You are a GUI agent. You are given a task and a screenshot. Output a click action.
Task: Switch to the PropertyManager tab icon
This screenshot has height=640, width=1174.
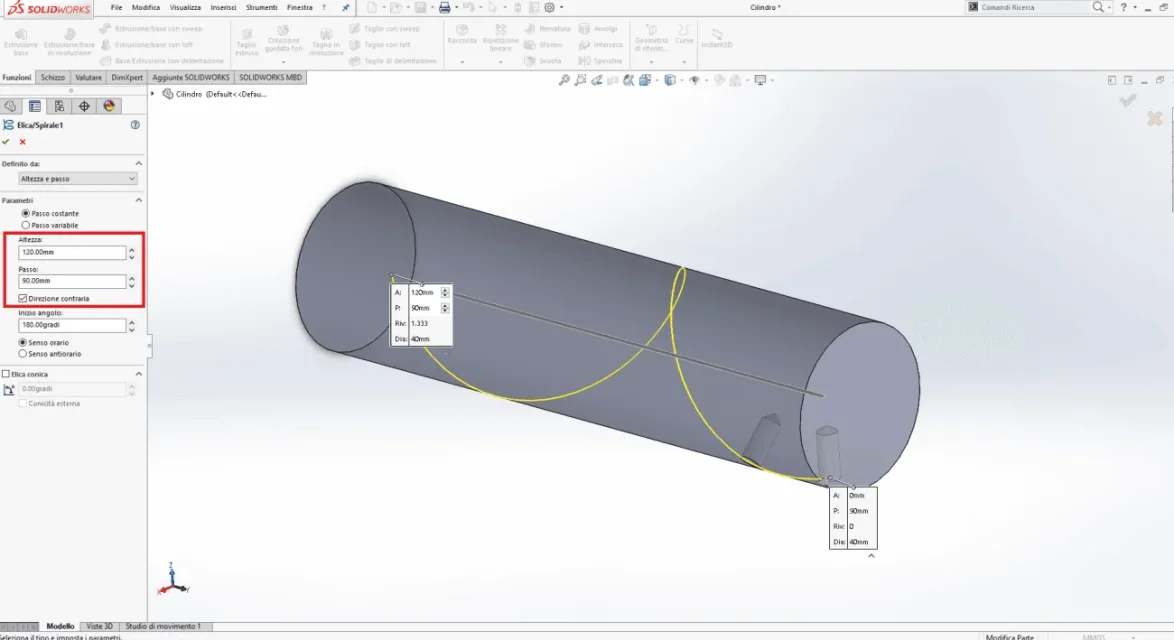pyautogui.click(x=35, y=106)
